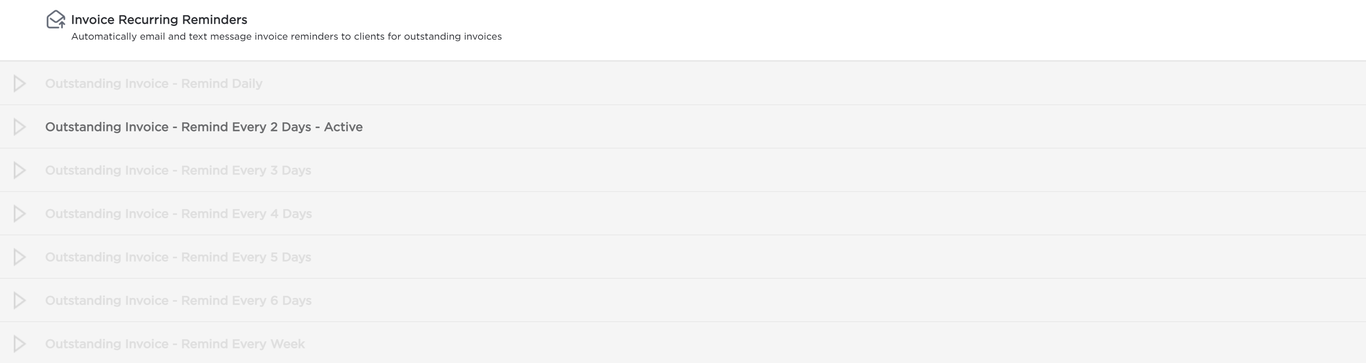Click the word 'Week' in the last reminder row

coord(288,344)
